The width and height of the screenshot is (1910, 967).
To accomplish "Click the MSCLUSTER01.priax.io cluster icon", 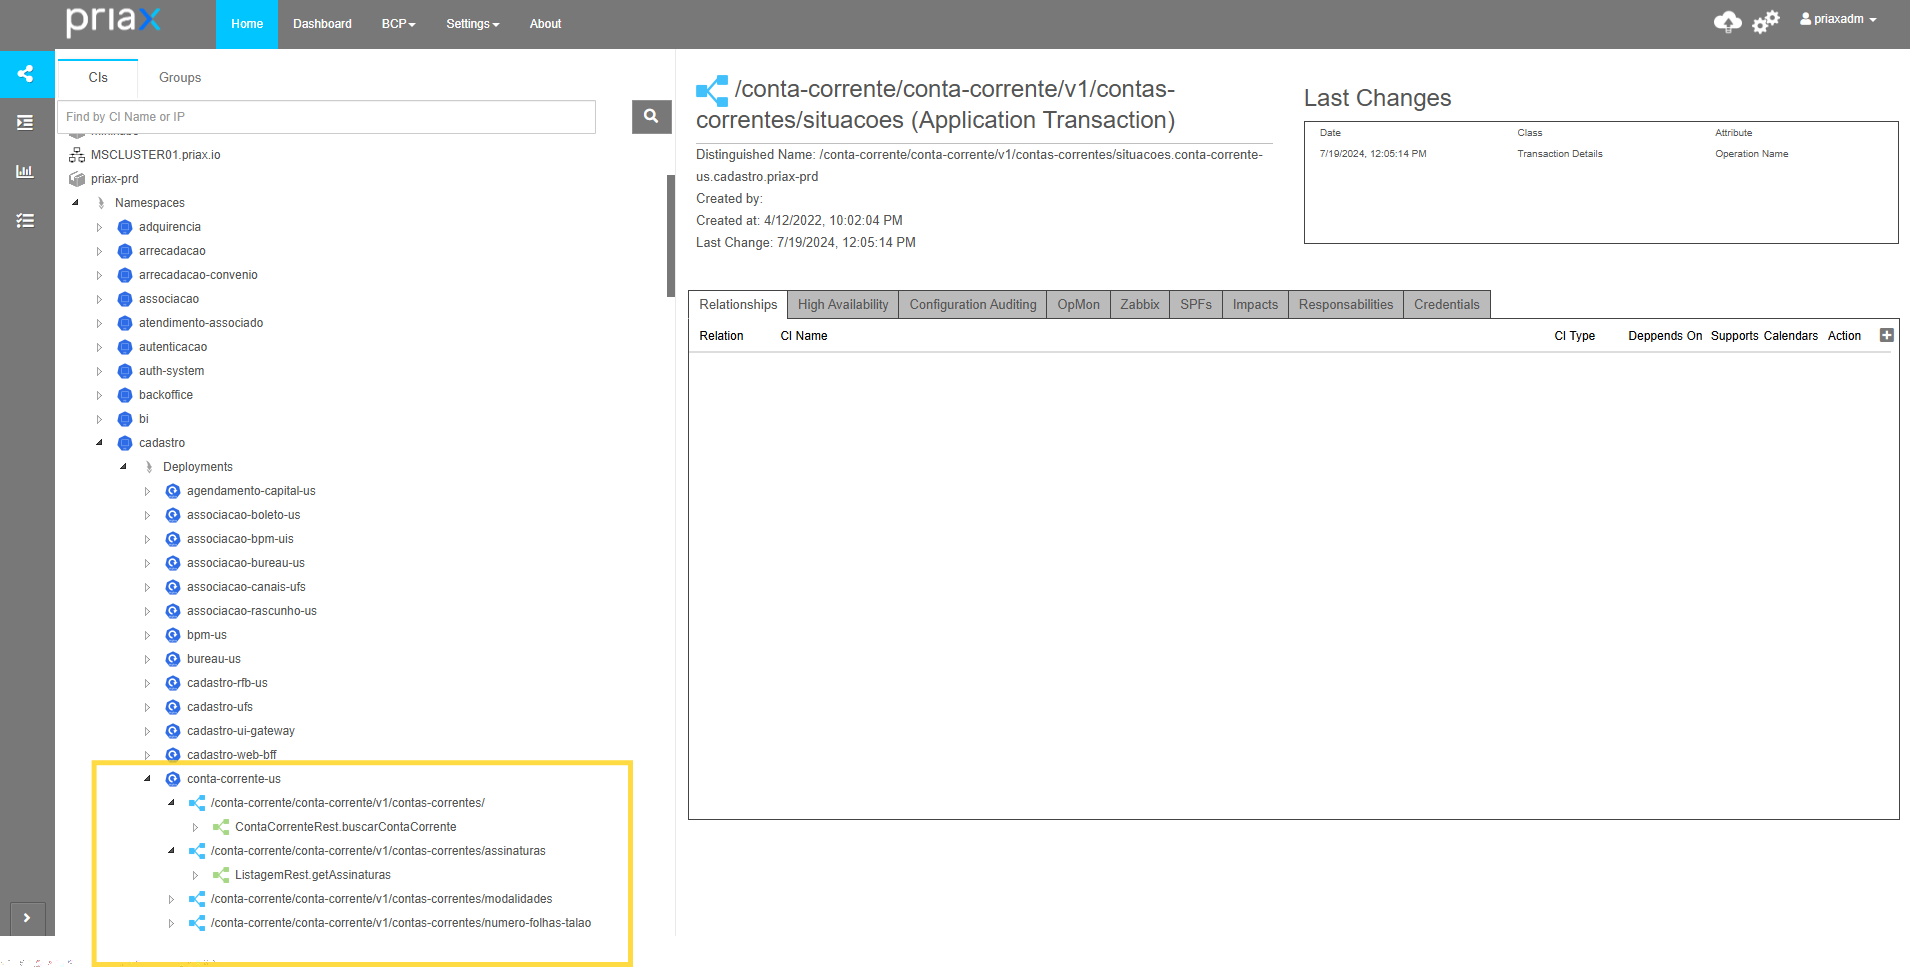I will (x=77, y=155).
